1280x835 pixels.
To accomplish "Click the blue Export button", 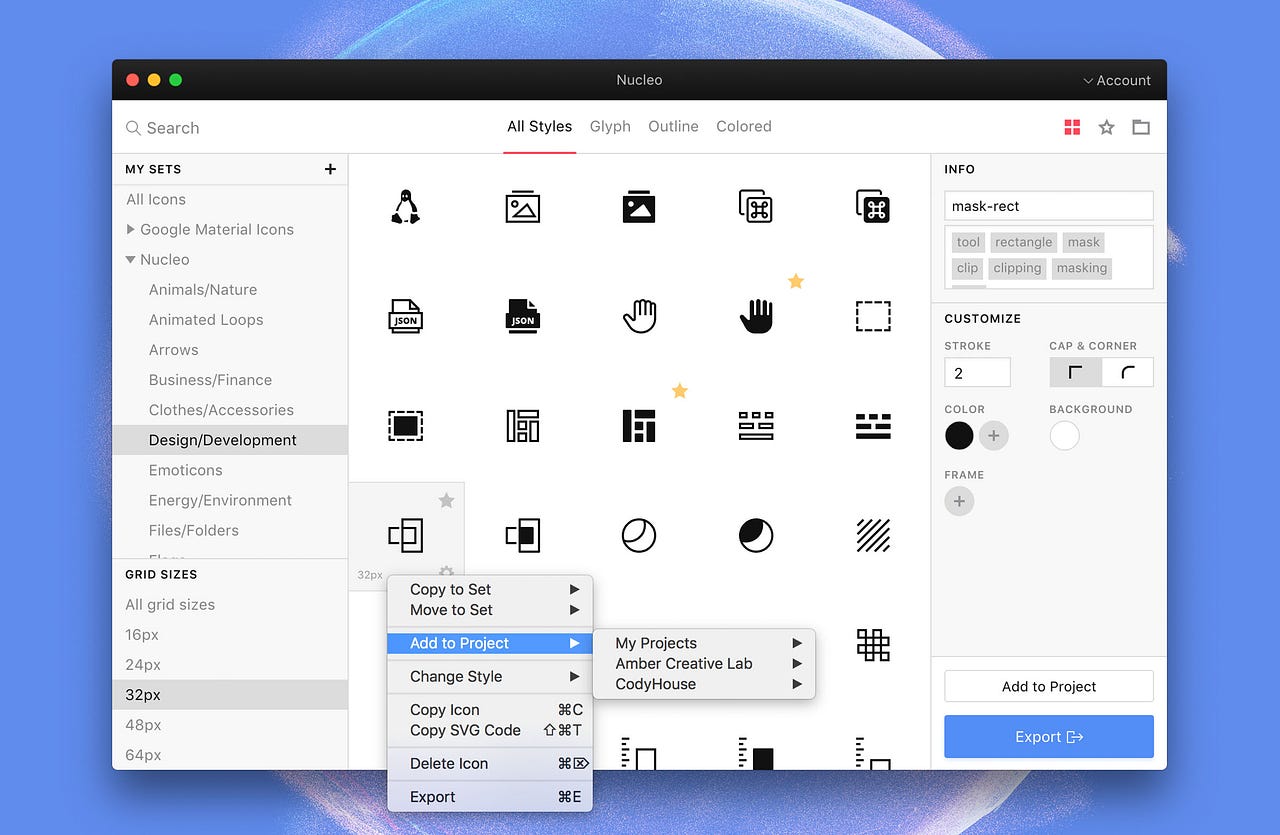I will [1048, 736].
